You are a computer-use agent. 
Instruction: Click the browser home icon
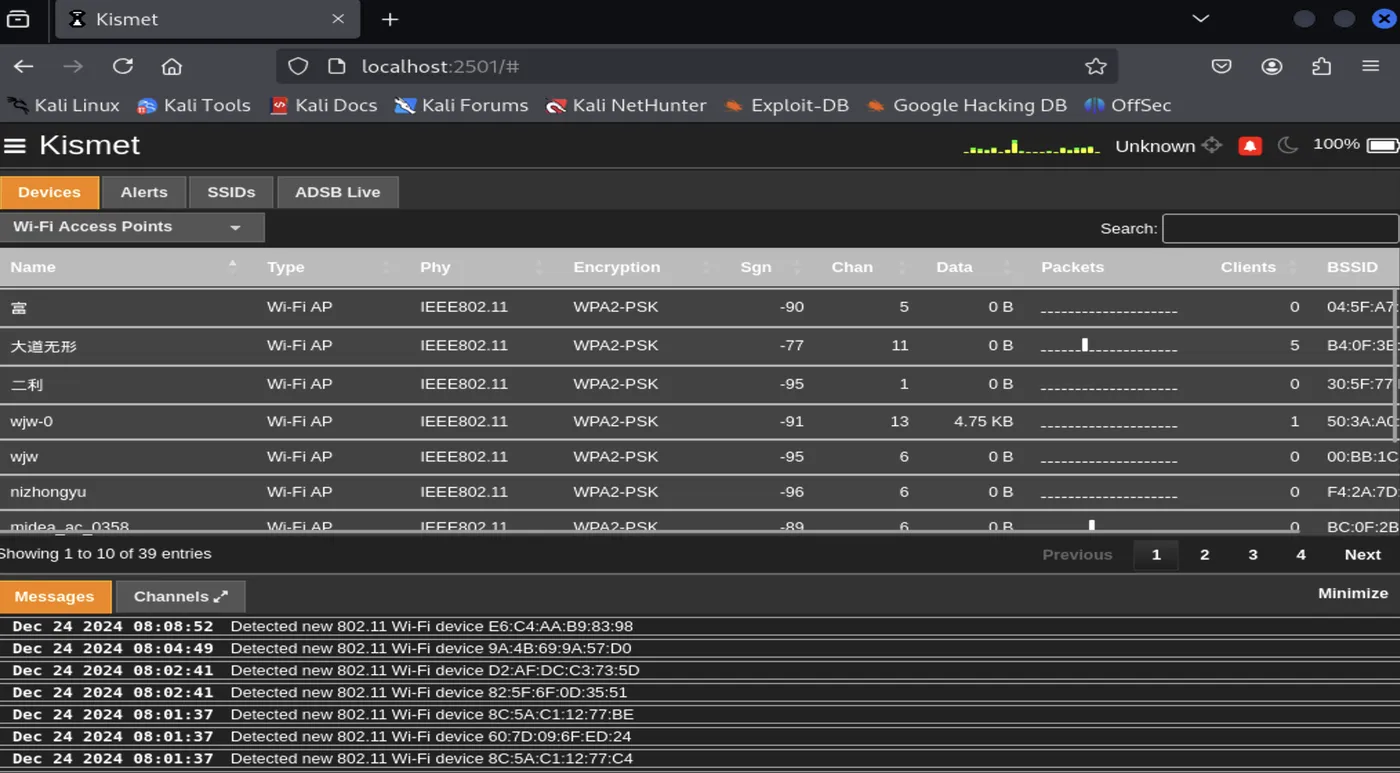tap(172, 66)
